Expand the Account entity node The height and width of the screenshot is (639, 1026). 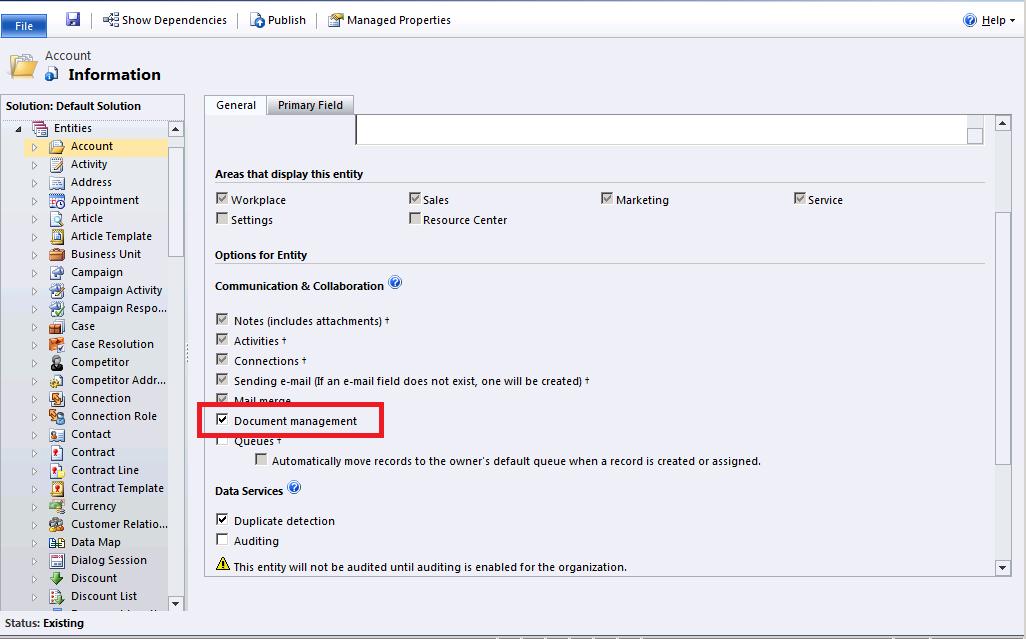point(33,146)
